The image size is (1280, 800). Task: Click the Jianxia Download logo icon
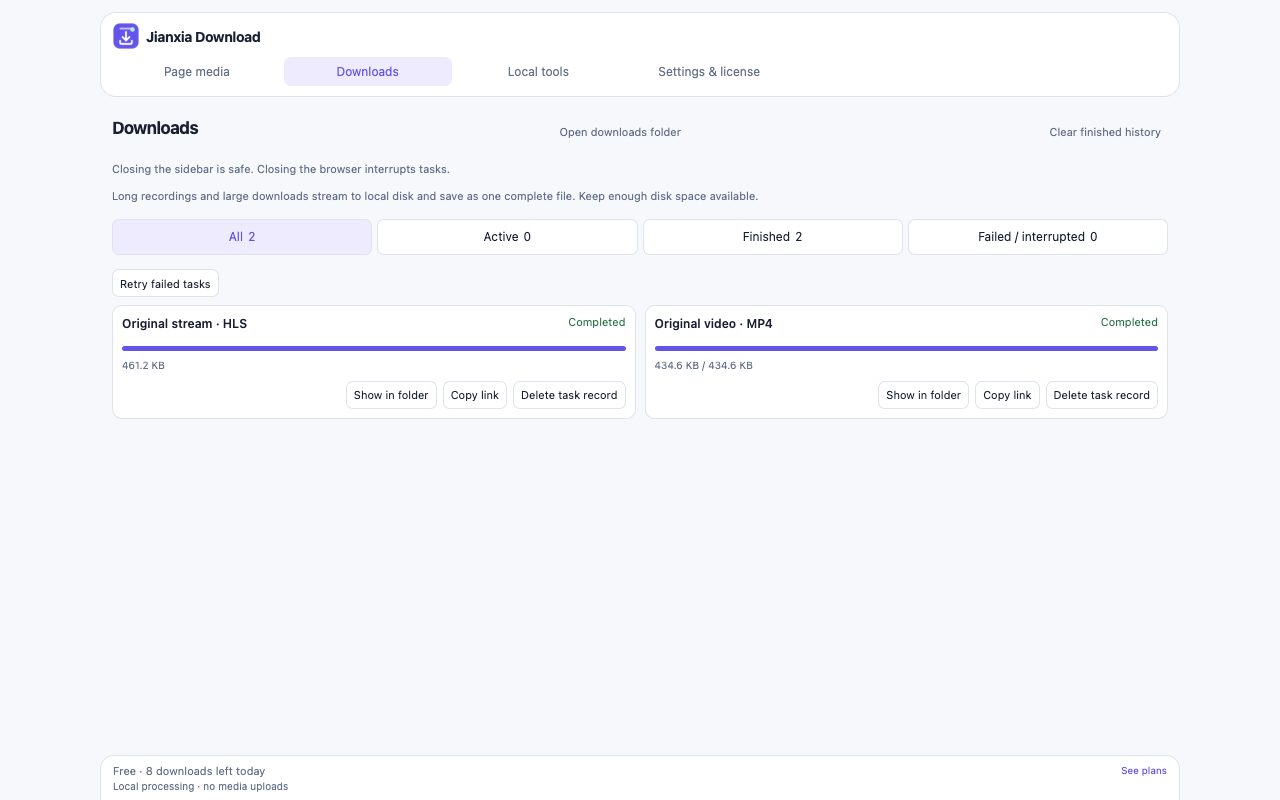click(x=126, y=37)
